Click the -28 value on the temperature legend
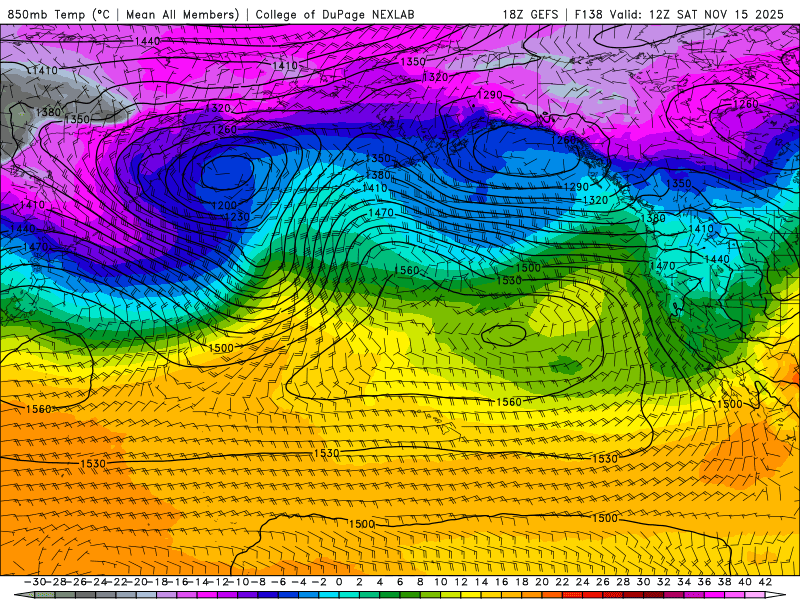Screen dimensions: 800x600 (56, 582)
